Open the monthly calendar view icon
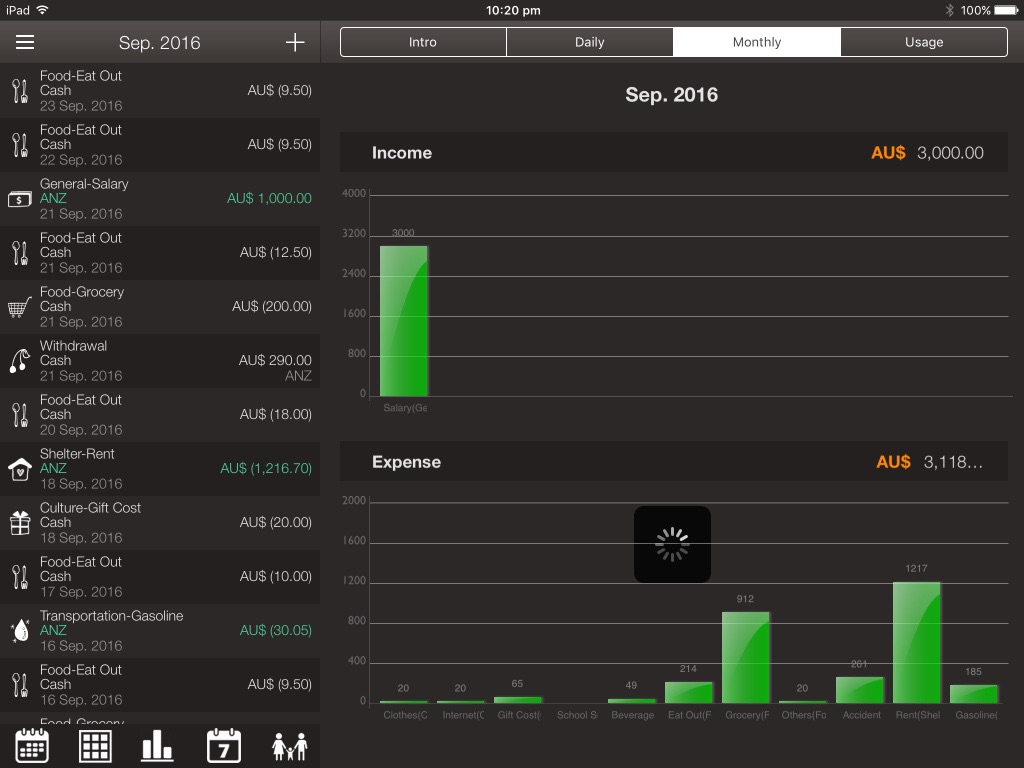 click(32, 746)
